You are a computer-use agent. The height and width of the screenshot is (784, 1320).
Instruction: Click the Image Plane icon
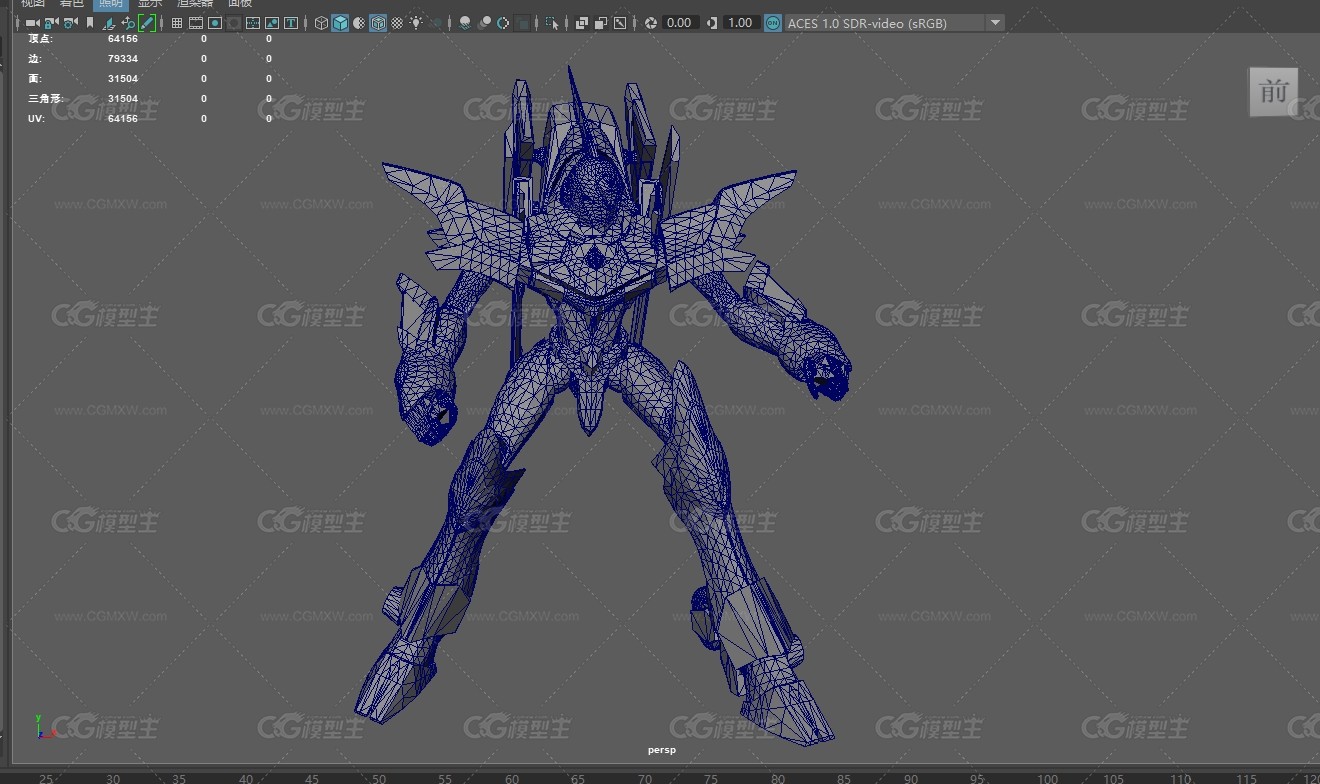click(109, 22)
